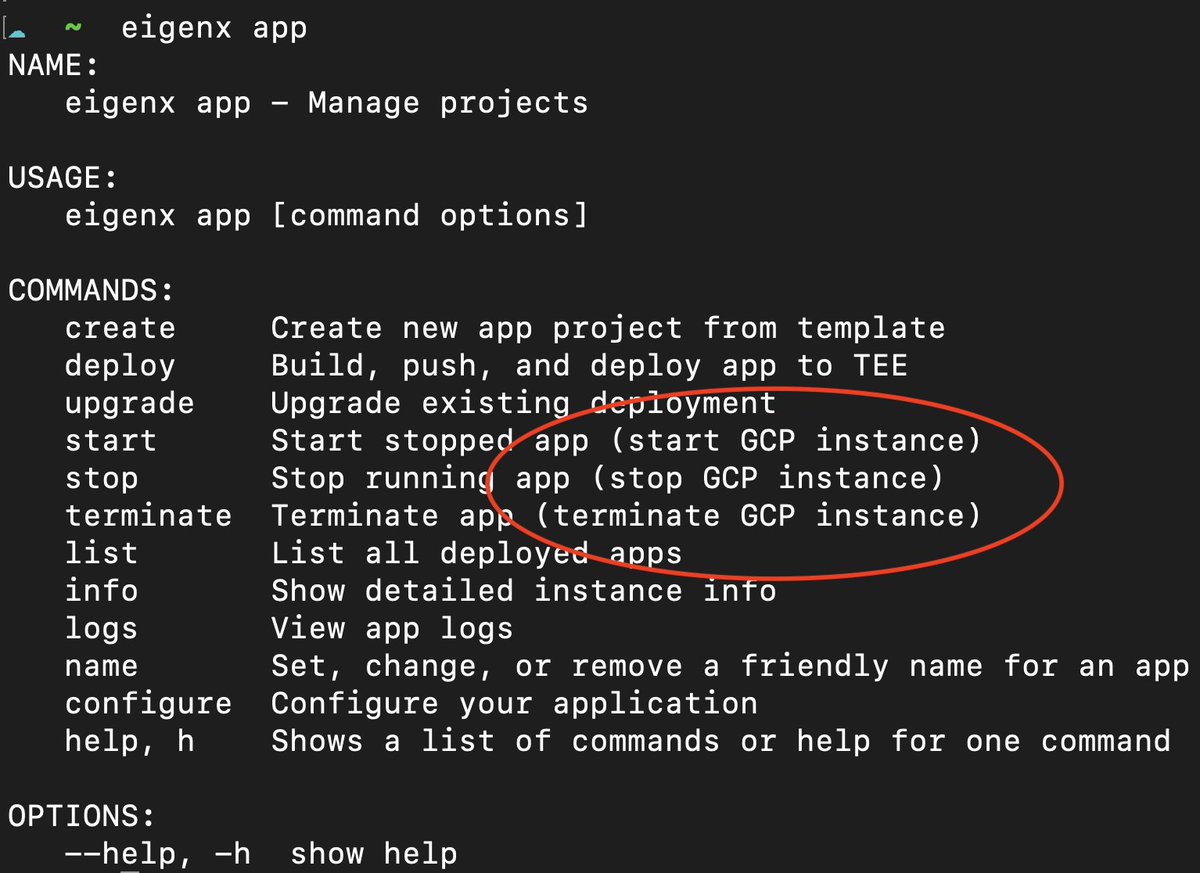Click the 'show help' option description

pos(373,854)
